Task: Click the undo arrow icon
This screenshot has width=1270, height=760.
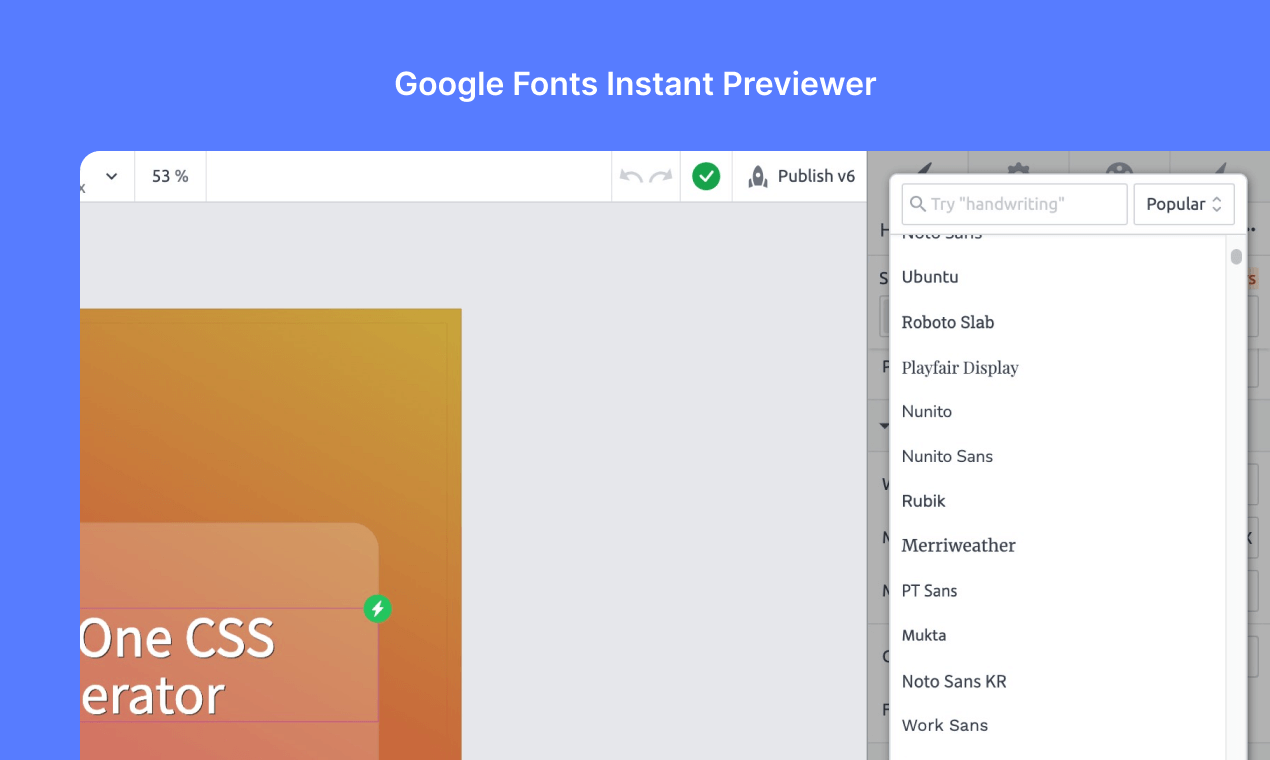Action: pos(631,177)
